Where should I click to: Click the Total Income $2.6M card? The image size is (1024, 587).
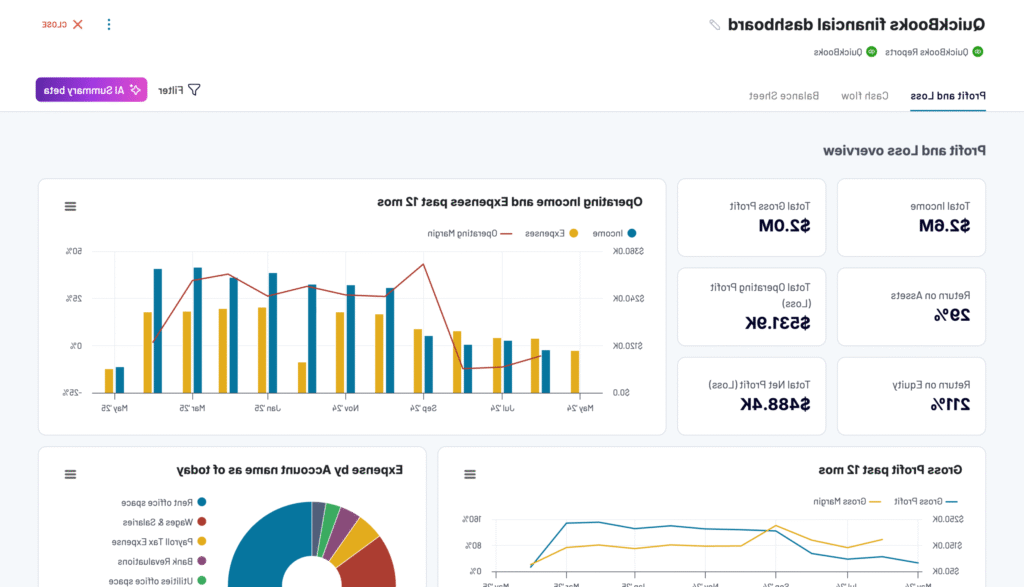pos(911,217)
